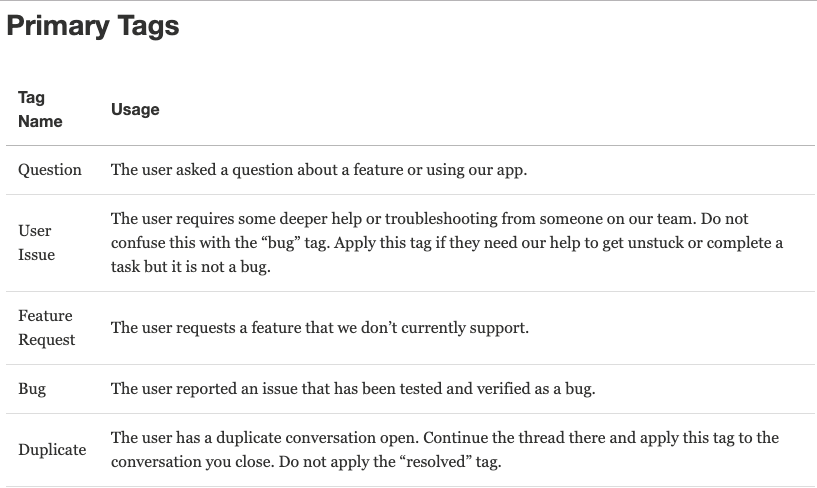Click the Question tag's usage description
817x488 pixels.
coord(318,170)
